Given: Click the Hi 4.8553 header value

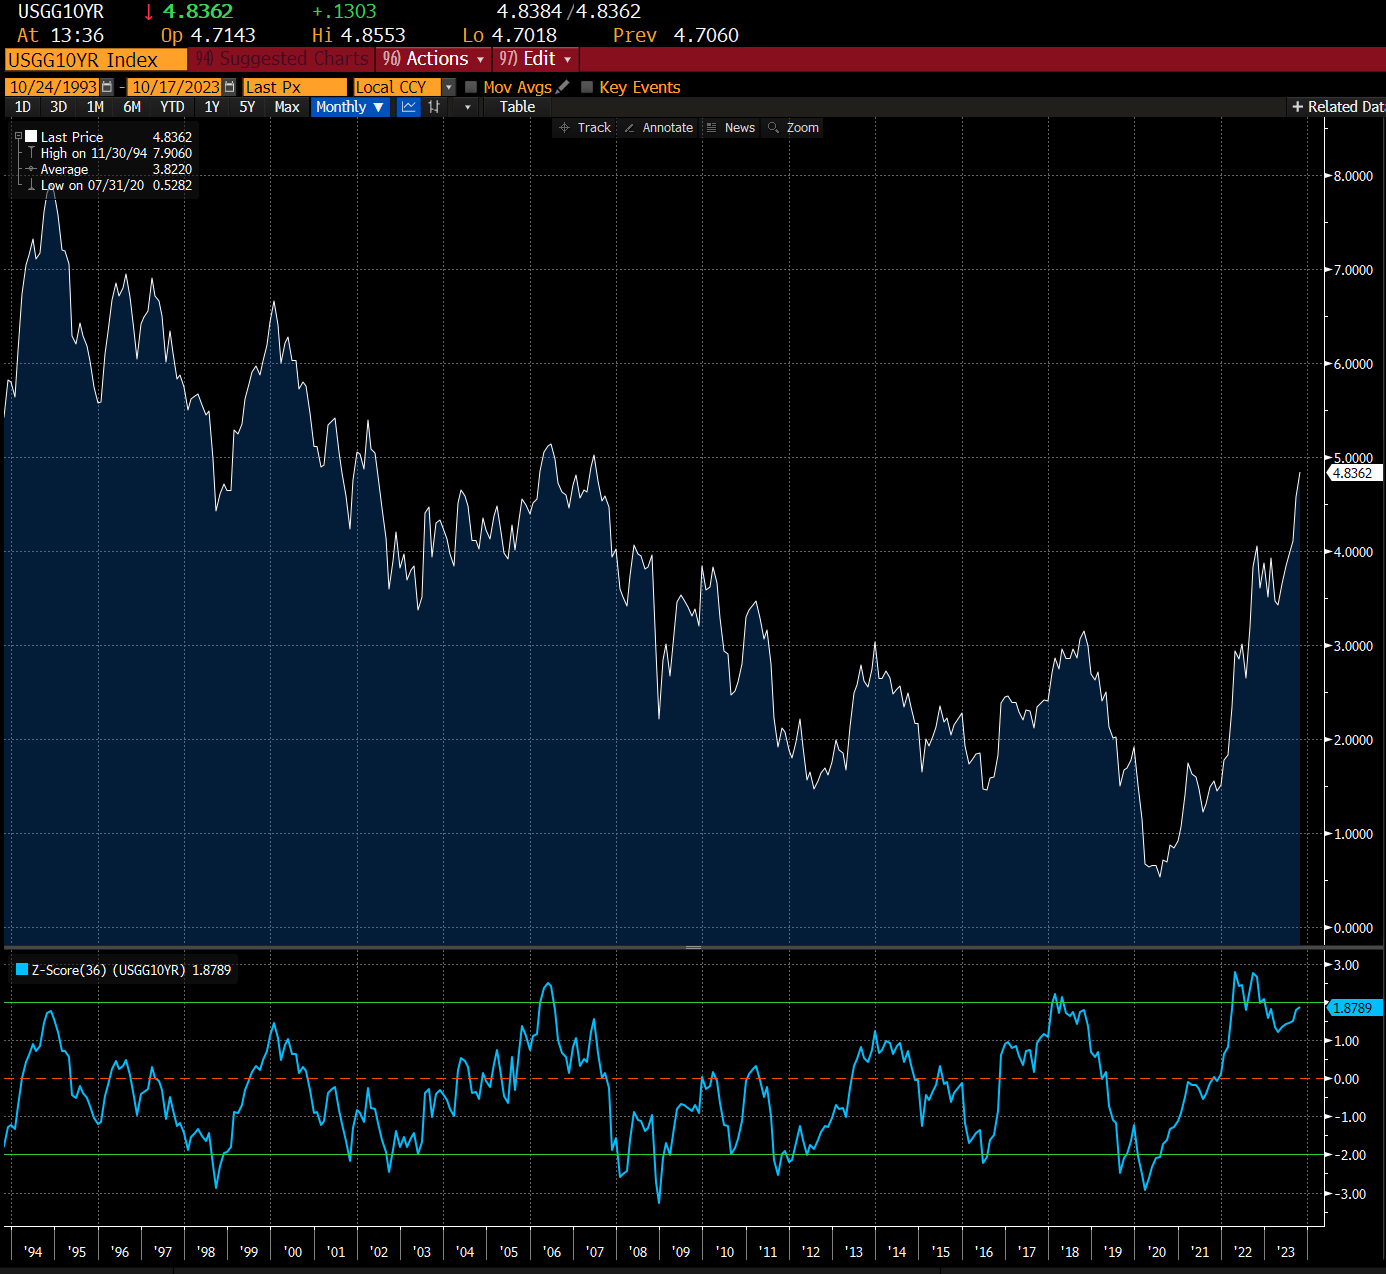Looking at the screenshot, I should [359, 35].
